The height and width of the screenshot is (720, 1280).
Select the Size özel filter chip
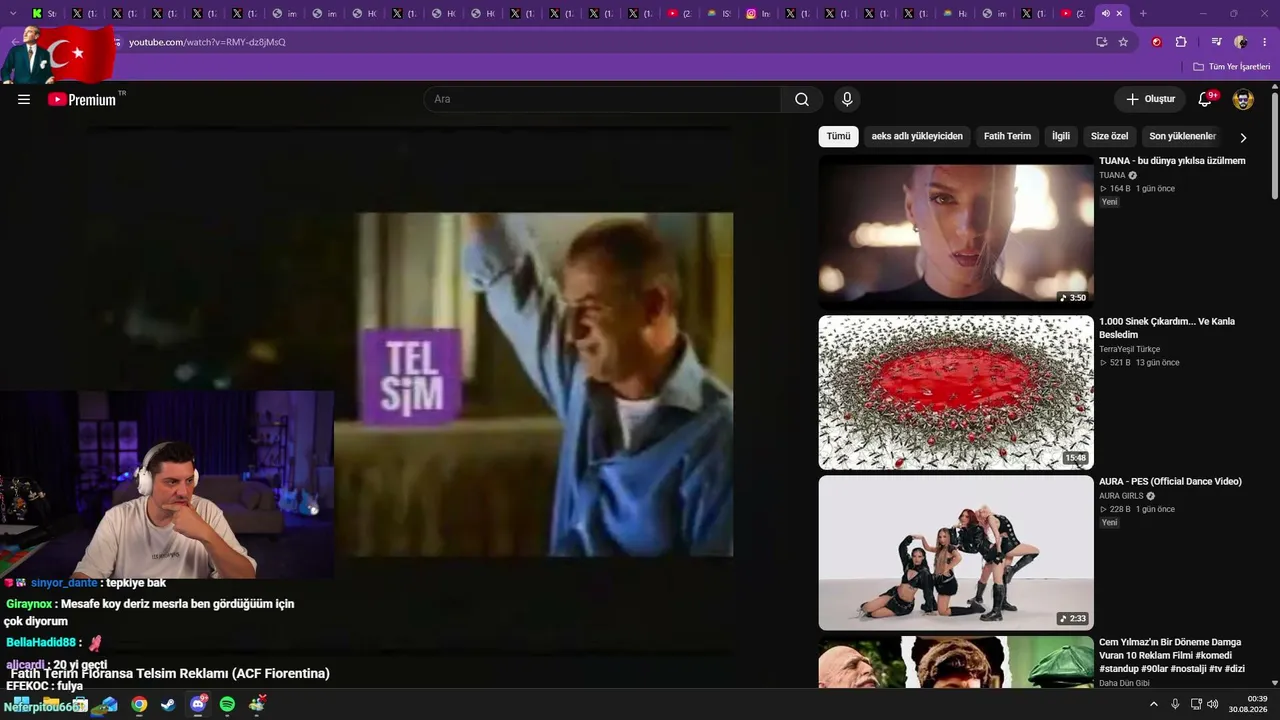pyautogui.click(x=1109, y=136)
